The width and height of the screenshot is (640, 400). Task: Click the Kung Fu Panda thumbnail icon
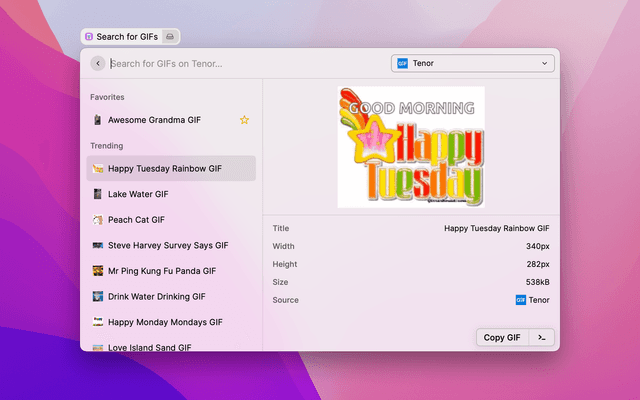(x=98, y=271)
